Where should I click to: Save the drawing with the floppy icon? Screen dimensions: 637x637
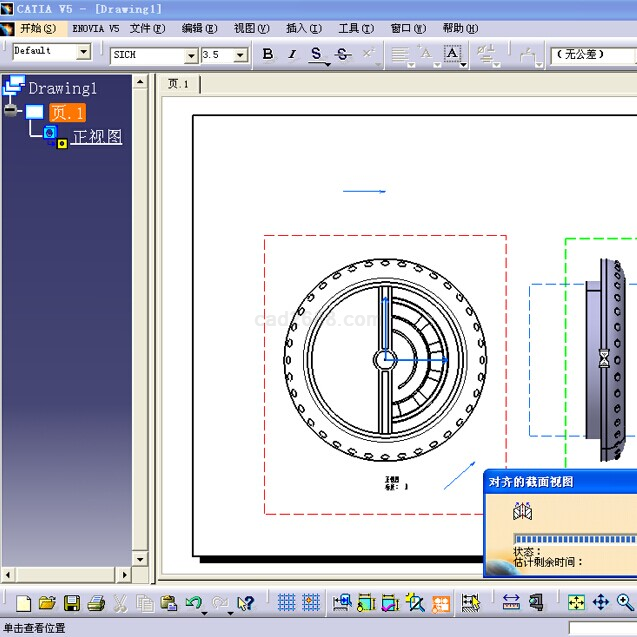coord(72,602)
